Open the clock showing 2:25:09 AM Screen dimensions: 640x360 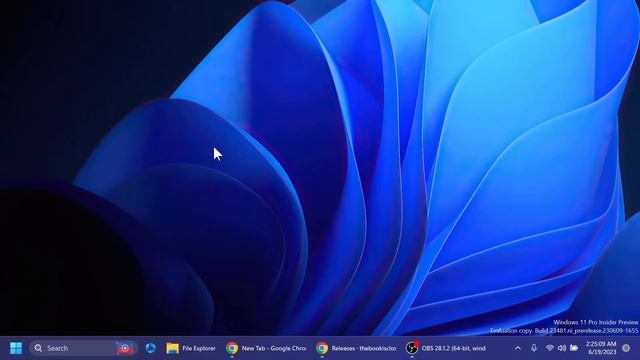click(x=600, y=348)
